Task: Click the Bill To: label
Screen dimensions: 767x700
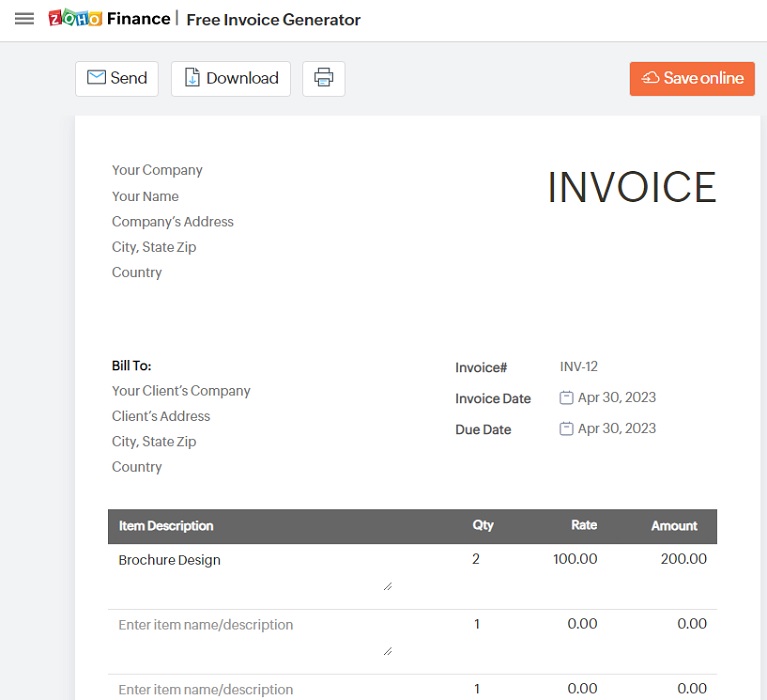Action: [x=132, y=366]
